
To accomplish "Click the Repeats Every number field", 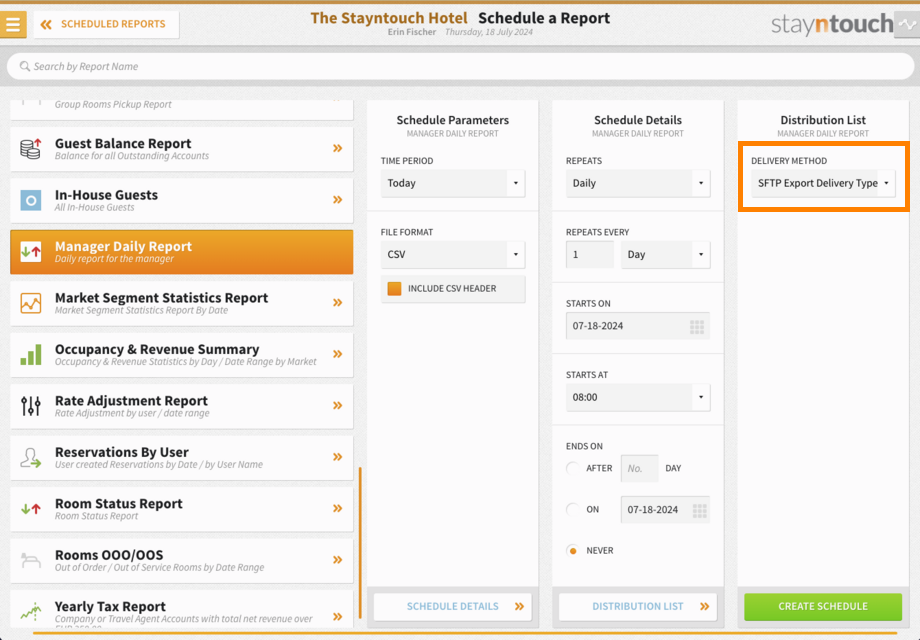I will 590,255.
